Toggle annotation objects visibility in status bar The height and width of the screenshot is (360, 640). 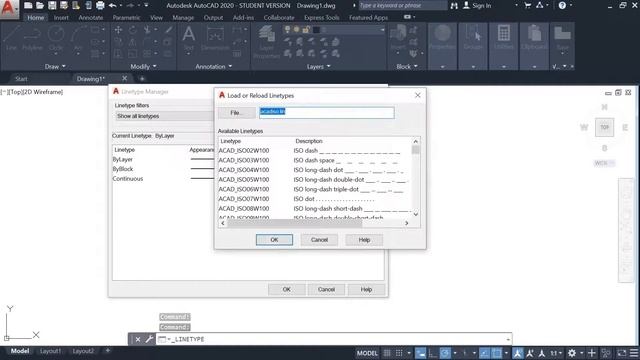tap(518, 353)
